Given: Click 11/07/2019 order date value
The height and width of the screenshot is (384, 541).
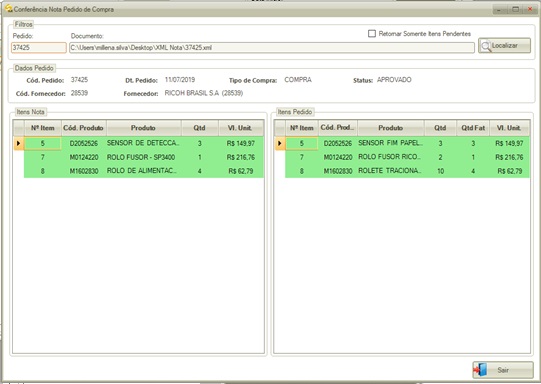Looking at the screenshot, I should pyautogui.click(x=180, y=80).
